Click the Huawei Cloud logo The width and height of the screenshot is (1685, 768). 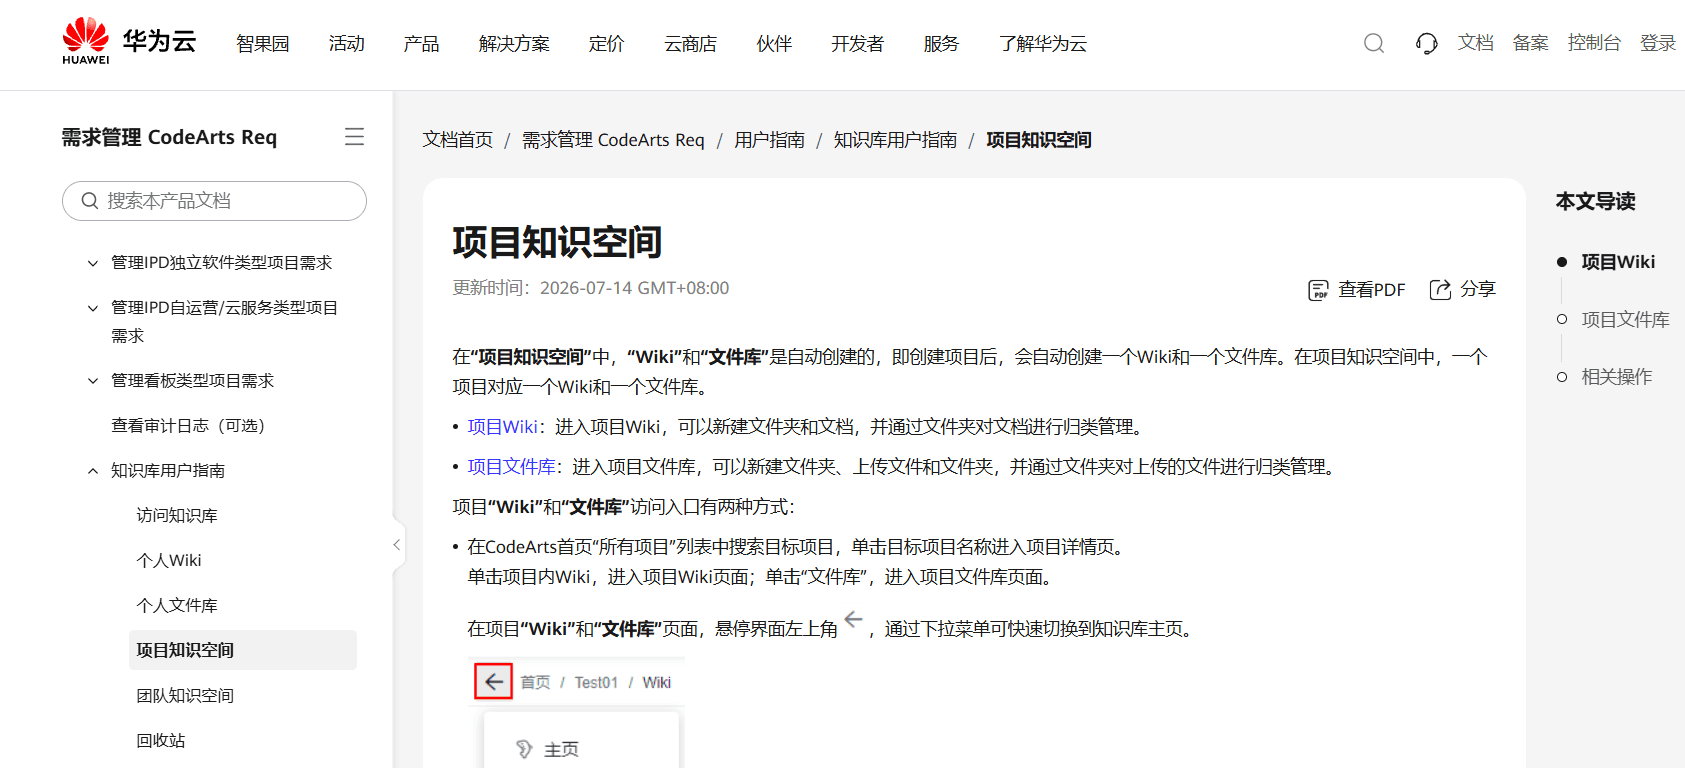click(129, 42)
